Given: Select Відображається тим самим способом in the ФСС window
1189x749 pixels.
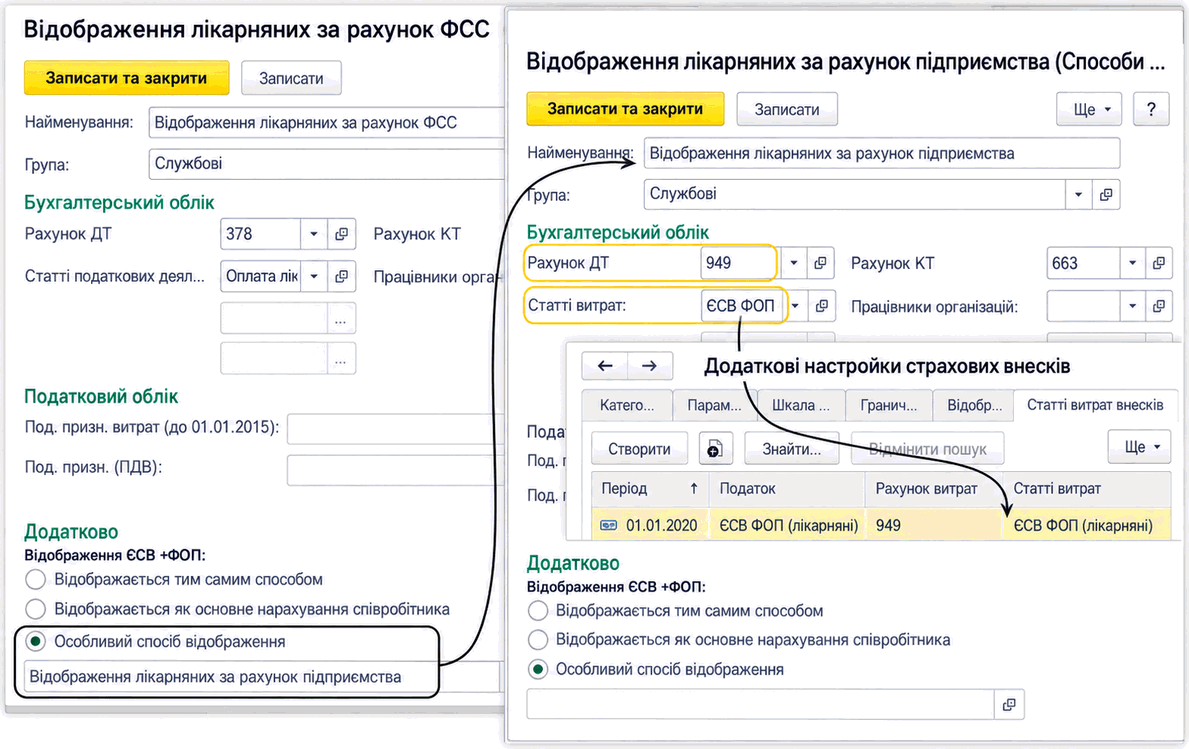Looking at the screenshot, I should click(35, 580).
